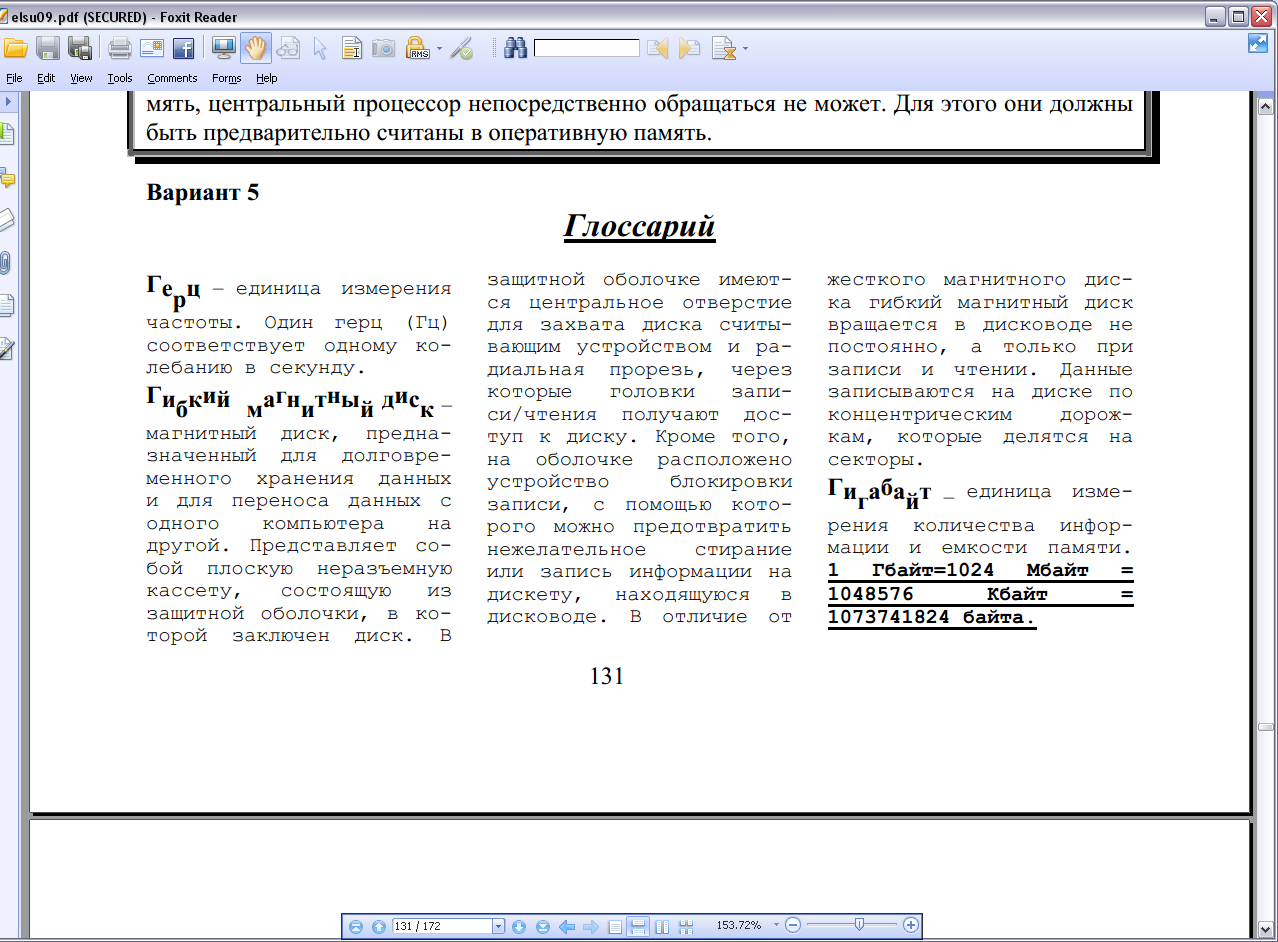Click the grayed-out glasses icon in the toolbar
1278x942 pixels.
(288, 47)
